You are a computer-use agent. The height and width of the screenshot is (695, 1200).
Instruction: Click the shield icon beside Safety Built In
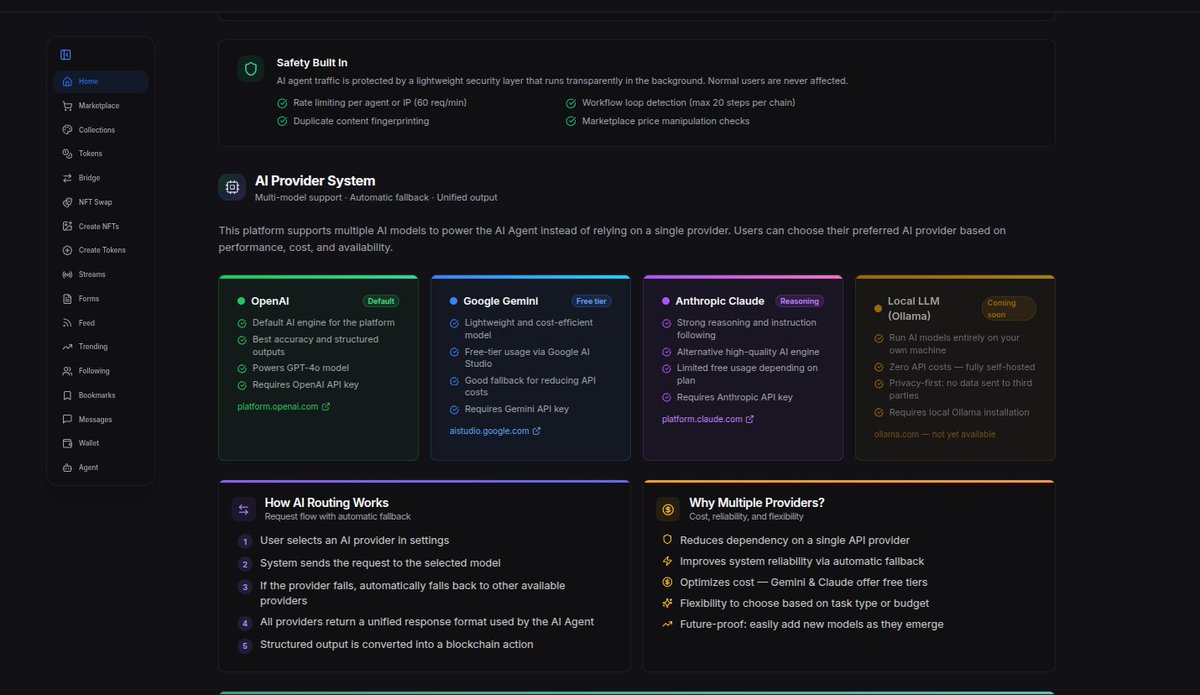coord(251,69)
